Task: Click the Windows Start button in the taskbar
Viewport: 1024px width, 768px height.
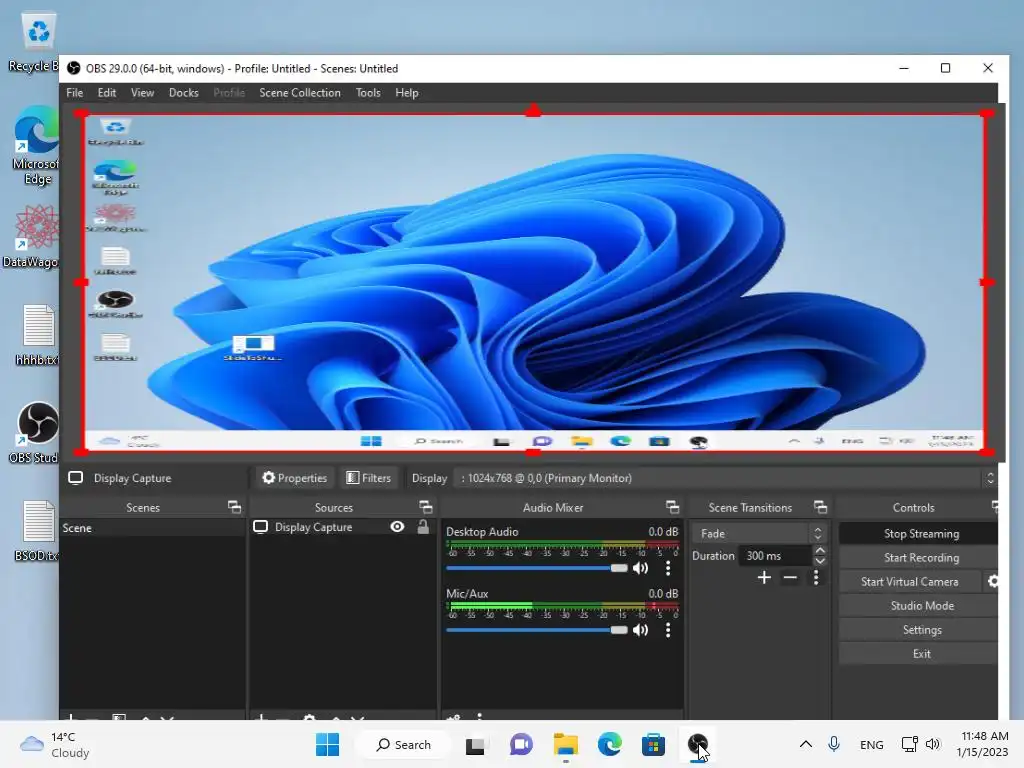Action: pyautogui.click(x=327, y=744)
